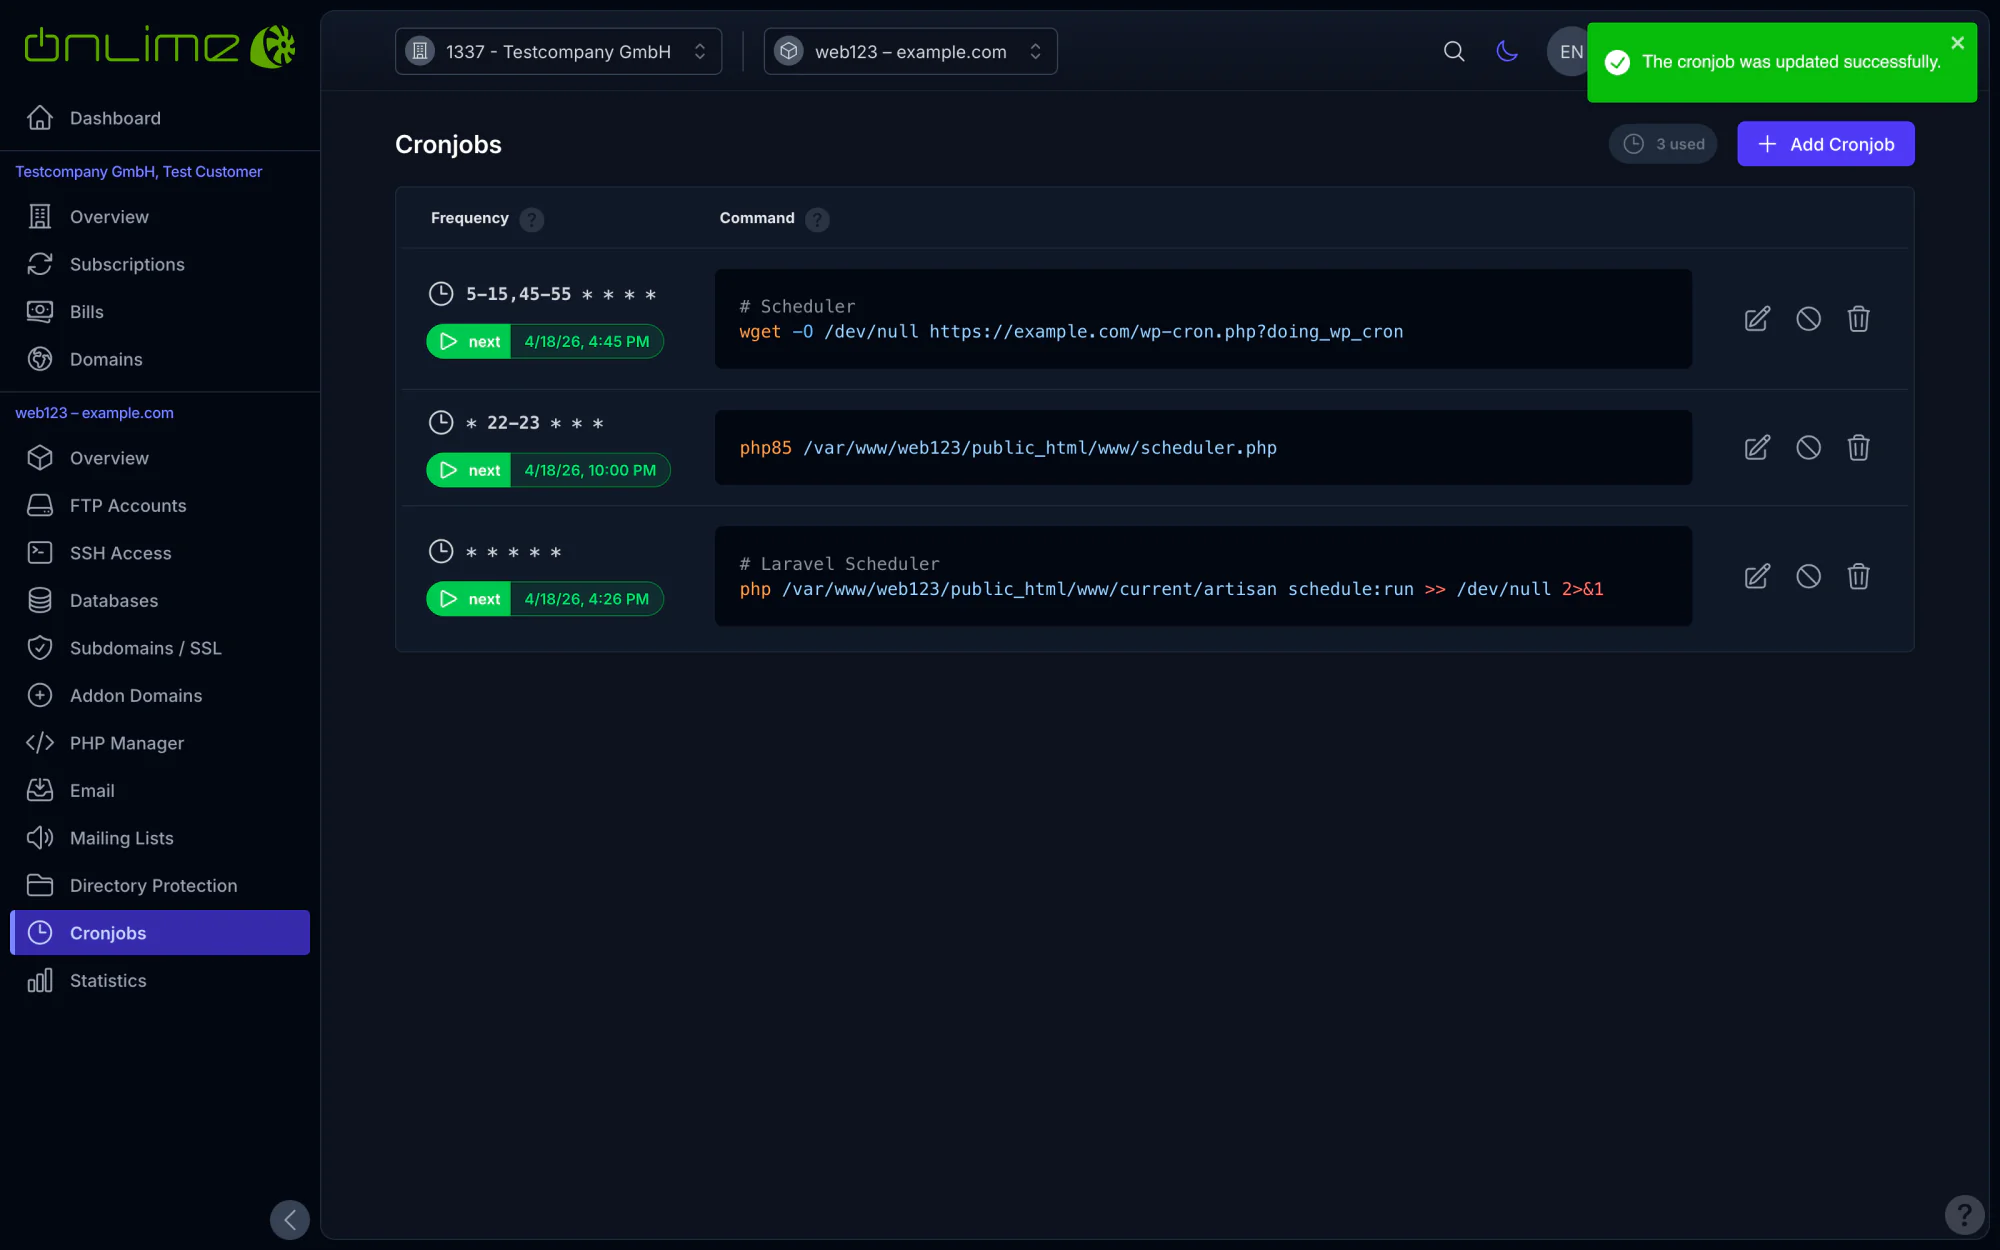Viewport: 2000px width, 1250px height.
Task: Disable the wget Scheduler cronjob
Action: click(x=1808, y=319)
